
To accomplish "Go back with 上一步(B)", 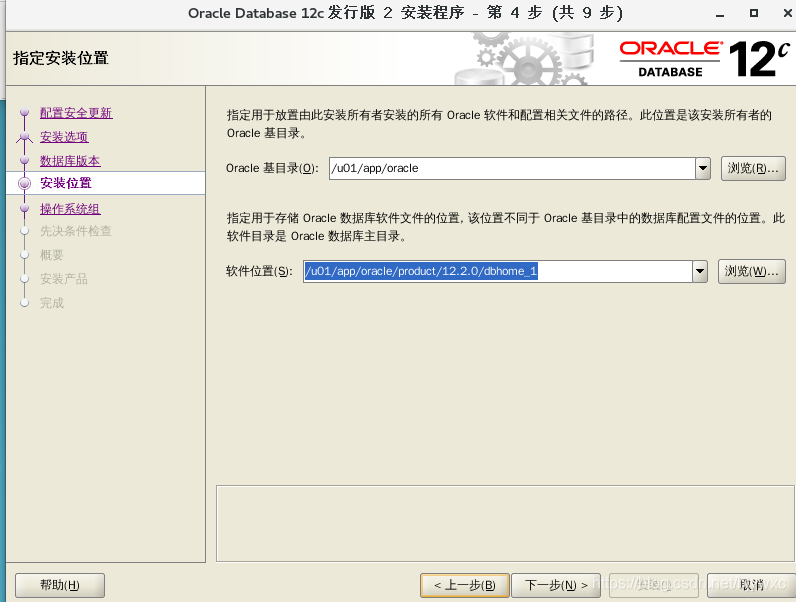I will pos(465,585).
